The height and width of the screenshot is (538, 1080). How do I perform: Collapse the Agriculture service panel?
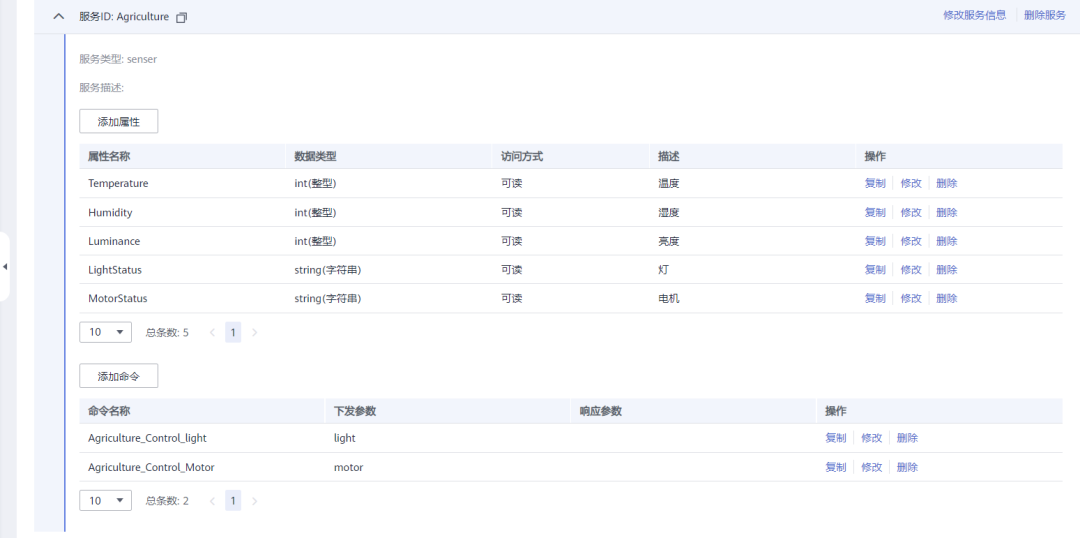[x=59, y=17]
